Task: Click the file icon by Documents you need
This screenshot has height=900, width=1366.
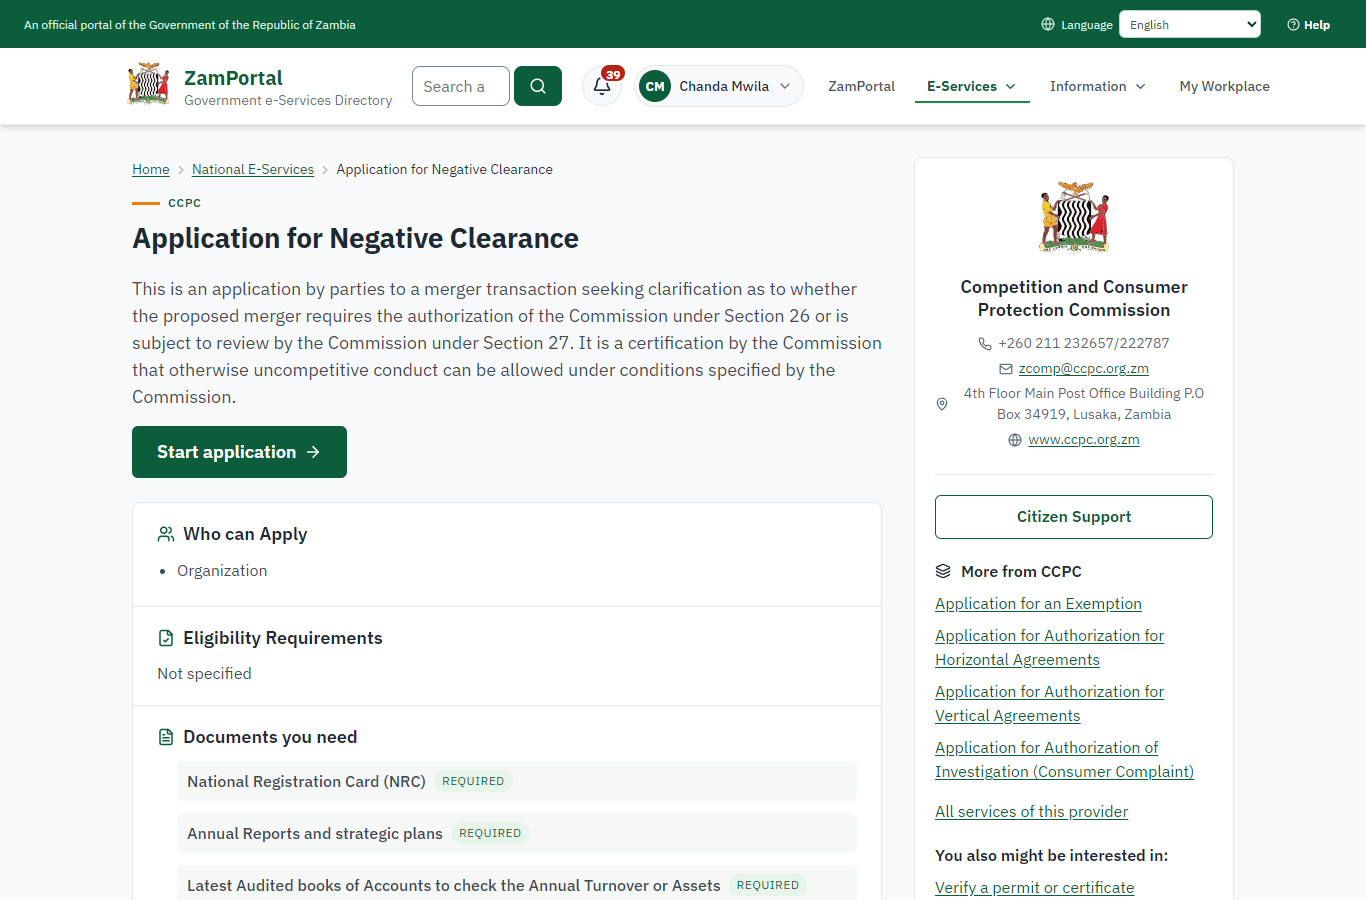Action: tap(166, 737)
